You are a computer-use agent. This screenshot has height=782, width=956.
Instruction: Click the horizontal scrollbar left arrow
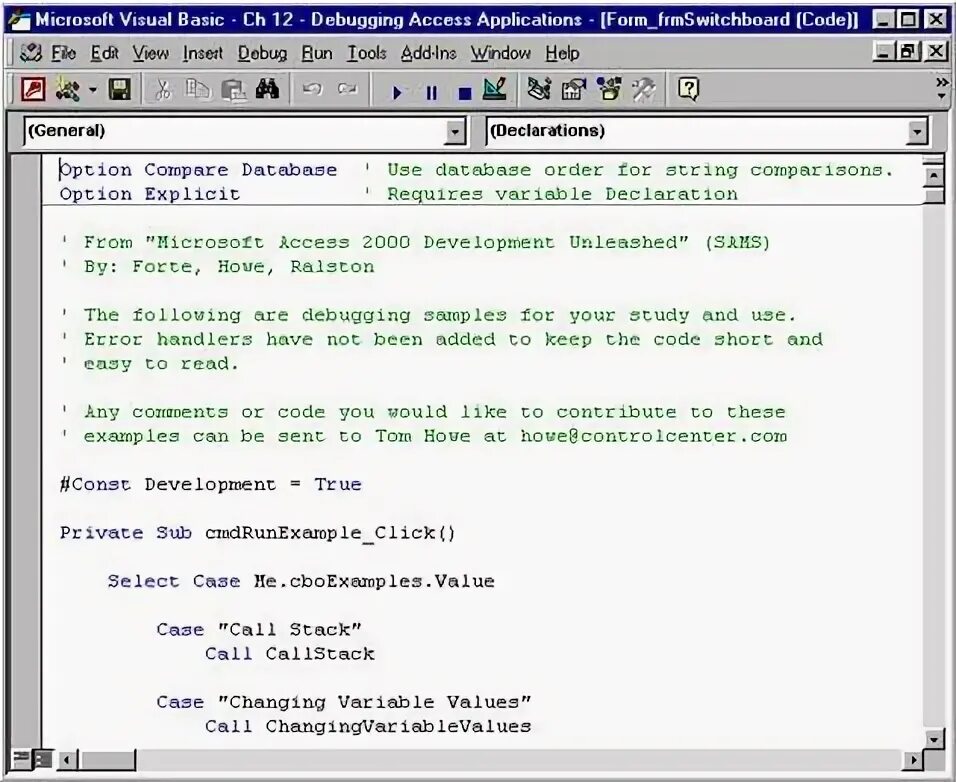[x=66, y=759]
